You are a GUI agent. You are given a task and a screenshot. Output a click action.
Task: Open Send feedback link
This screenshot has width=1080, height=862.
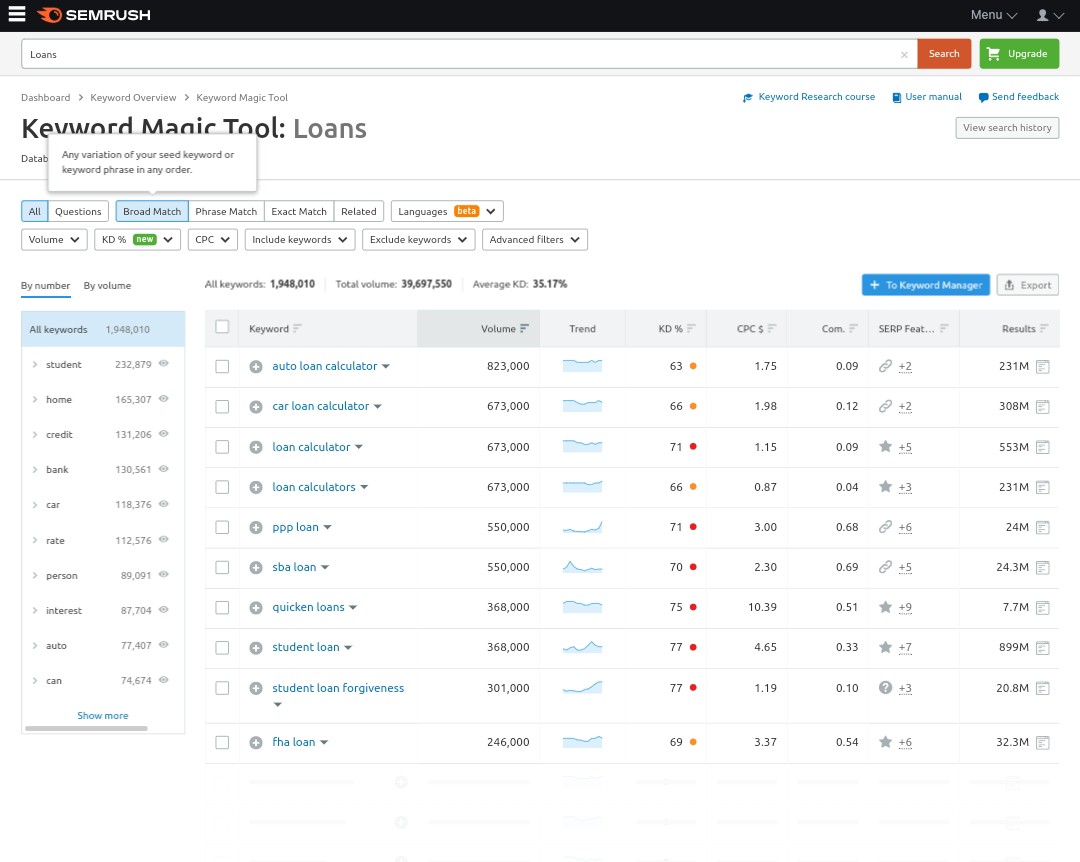(1019, 97)
